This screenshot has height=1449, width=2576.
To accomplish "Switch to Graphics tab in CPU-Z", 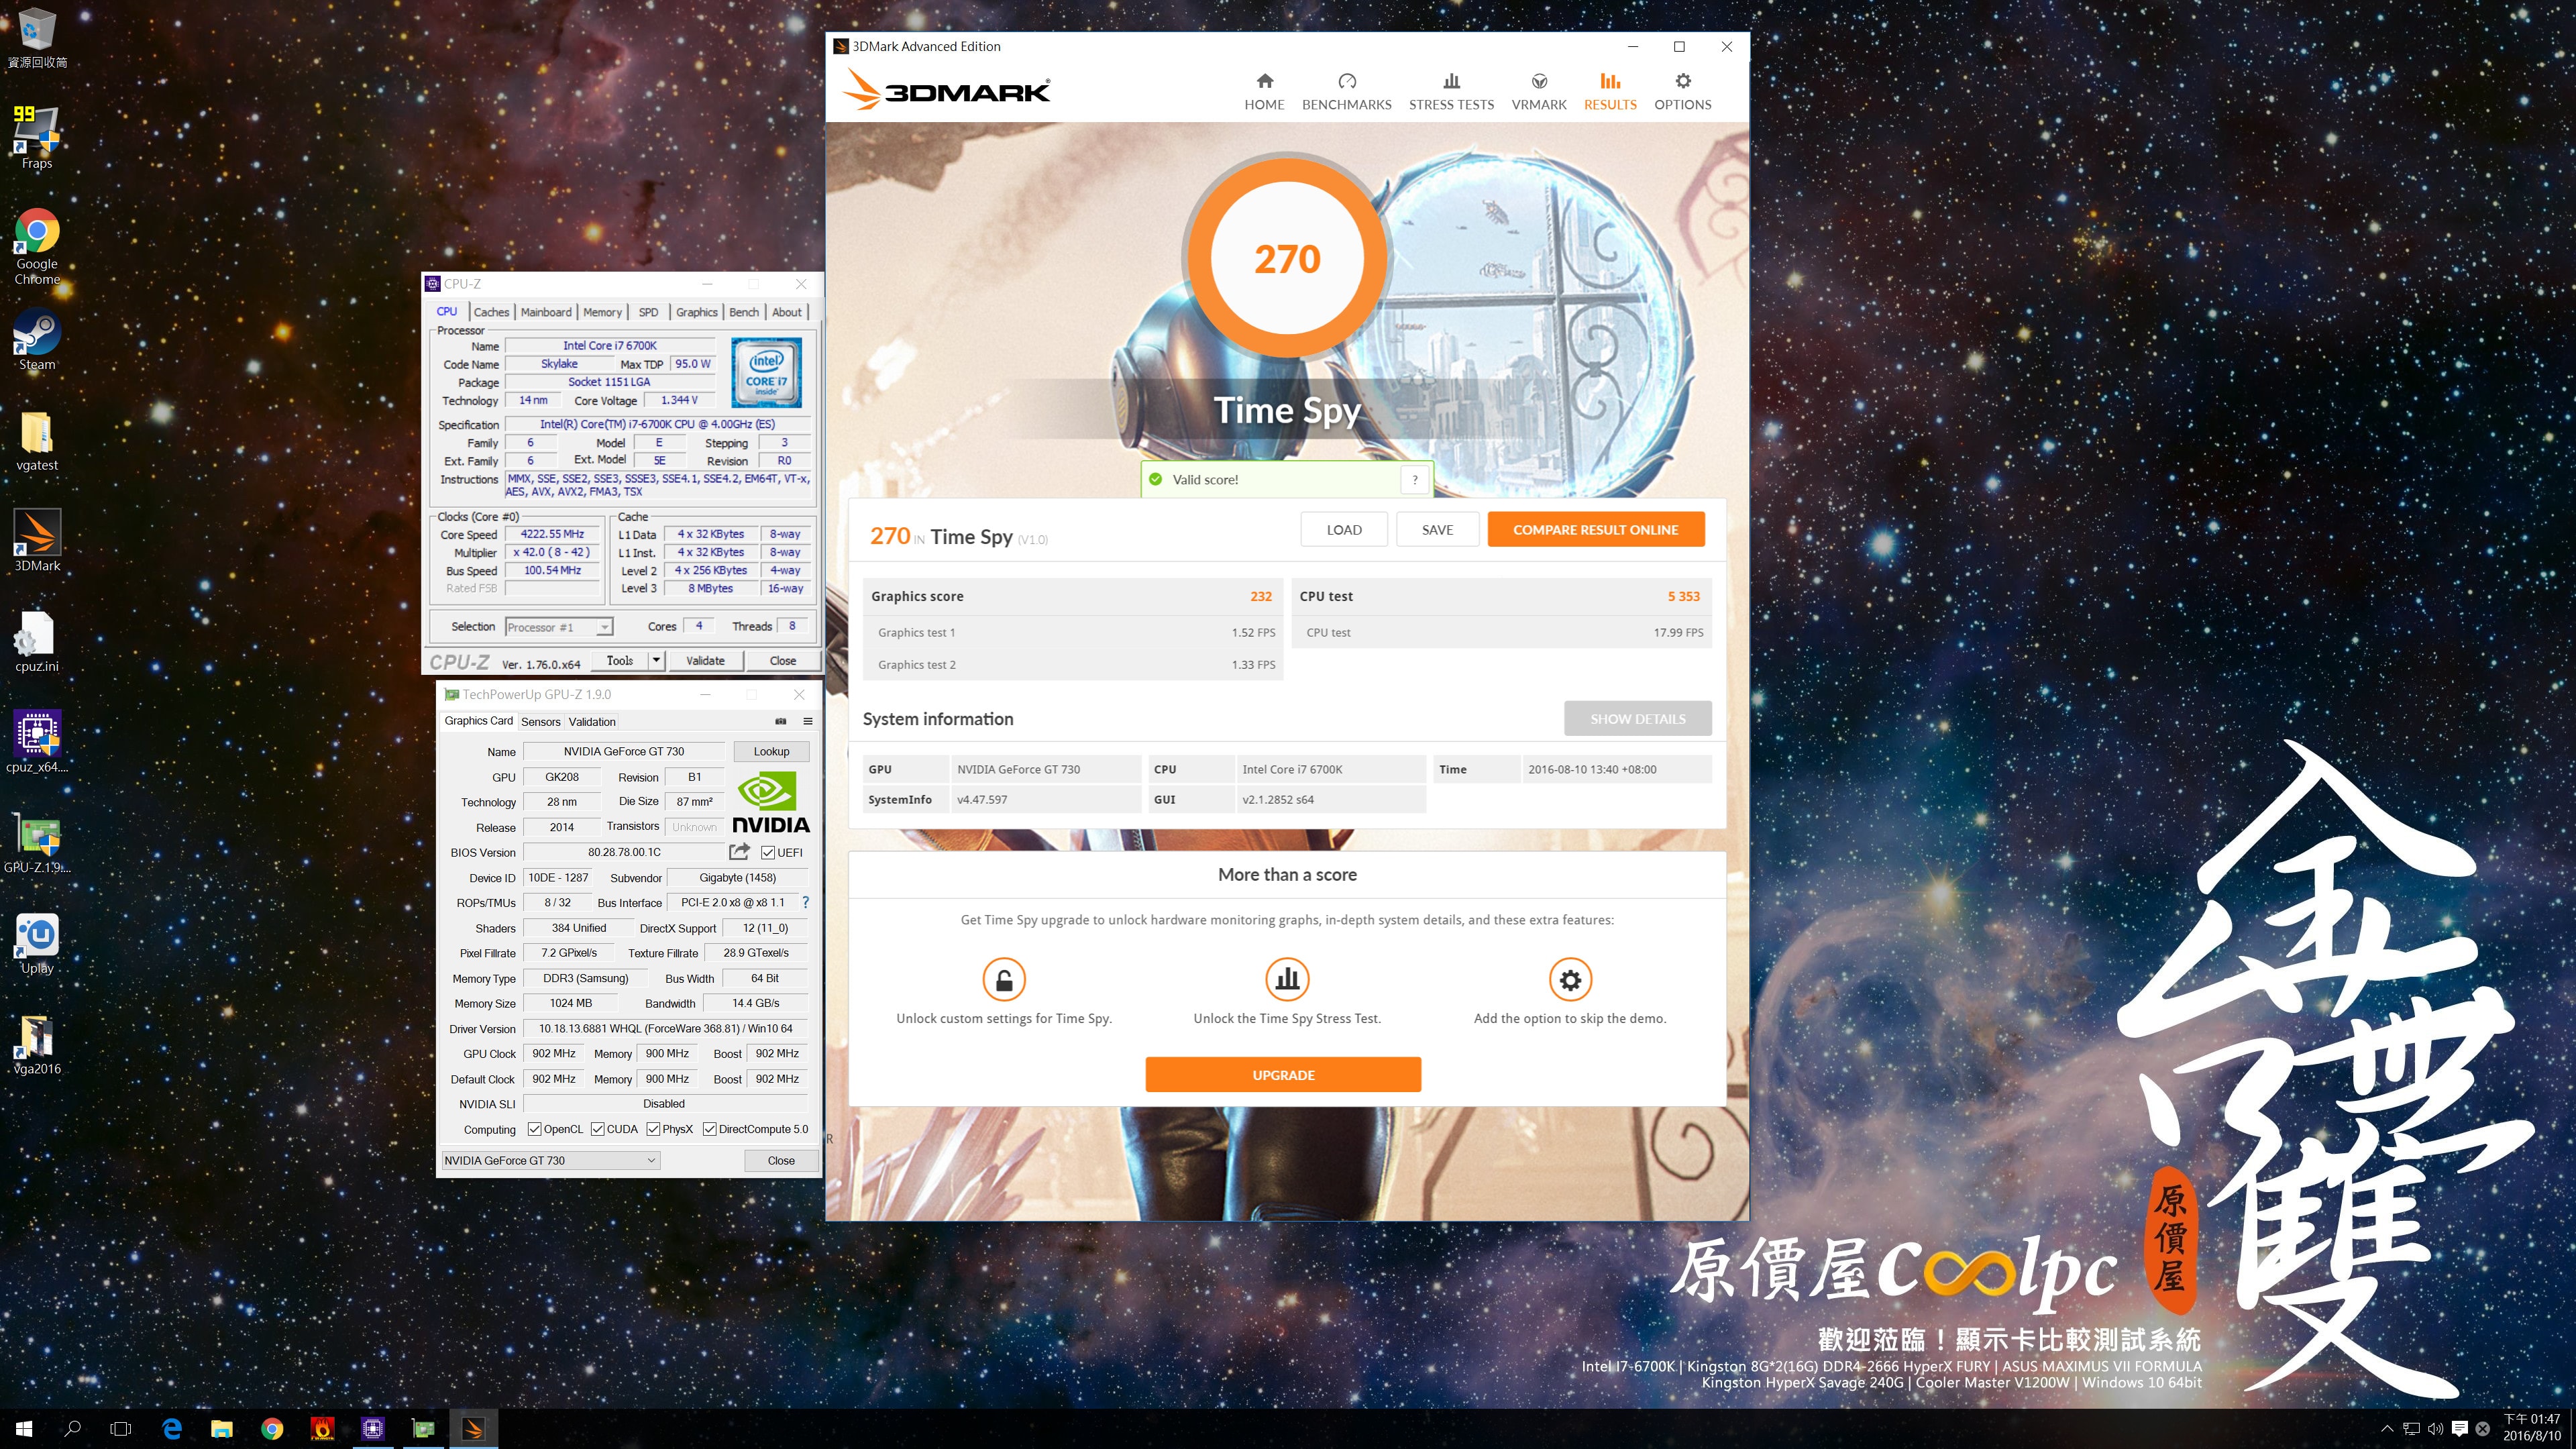I will [696, 312].
